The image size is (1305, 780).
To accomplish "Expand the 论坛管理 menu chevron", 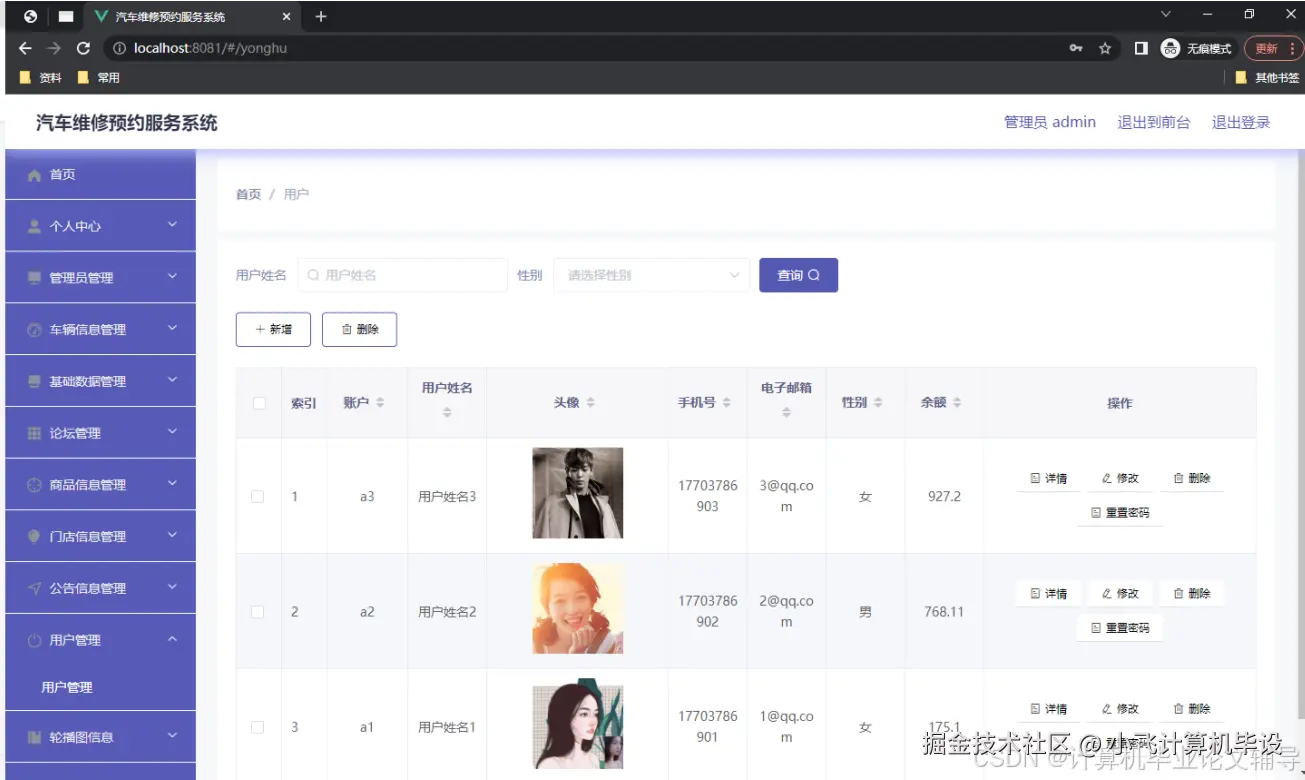I will tap(172, 432).
